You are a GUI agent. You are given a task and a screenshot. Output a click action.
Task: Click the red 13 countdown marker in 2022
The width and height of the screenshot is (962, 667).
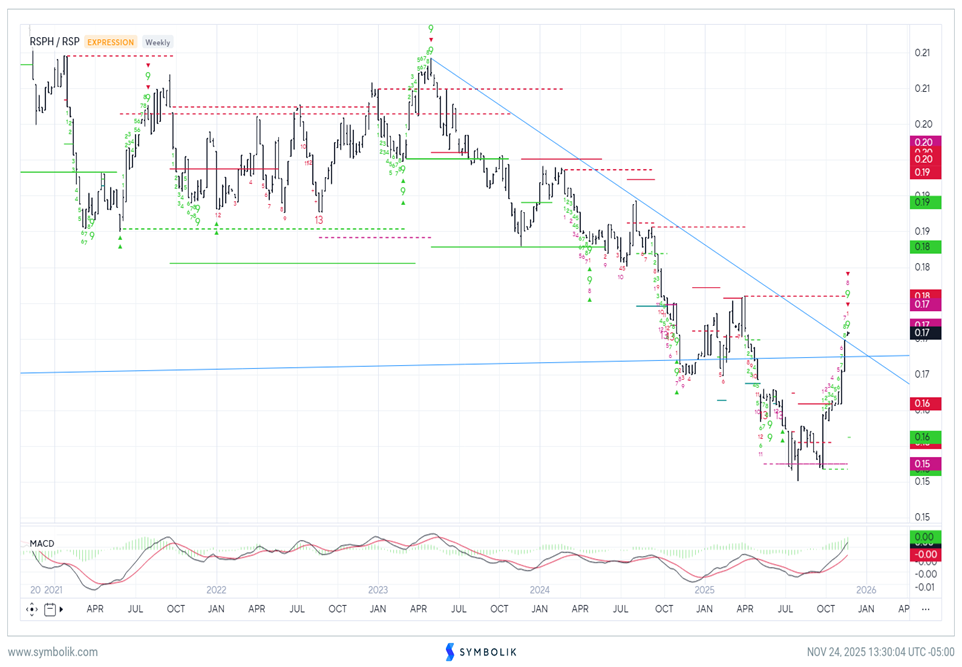point(318,219)
